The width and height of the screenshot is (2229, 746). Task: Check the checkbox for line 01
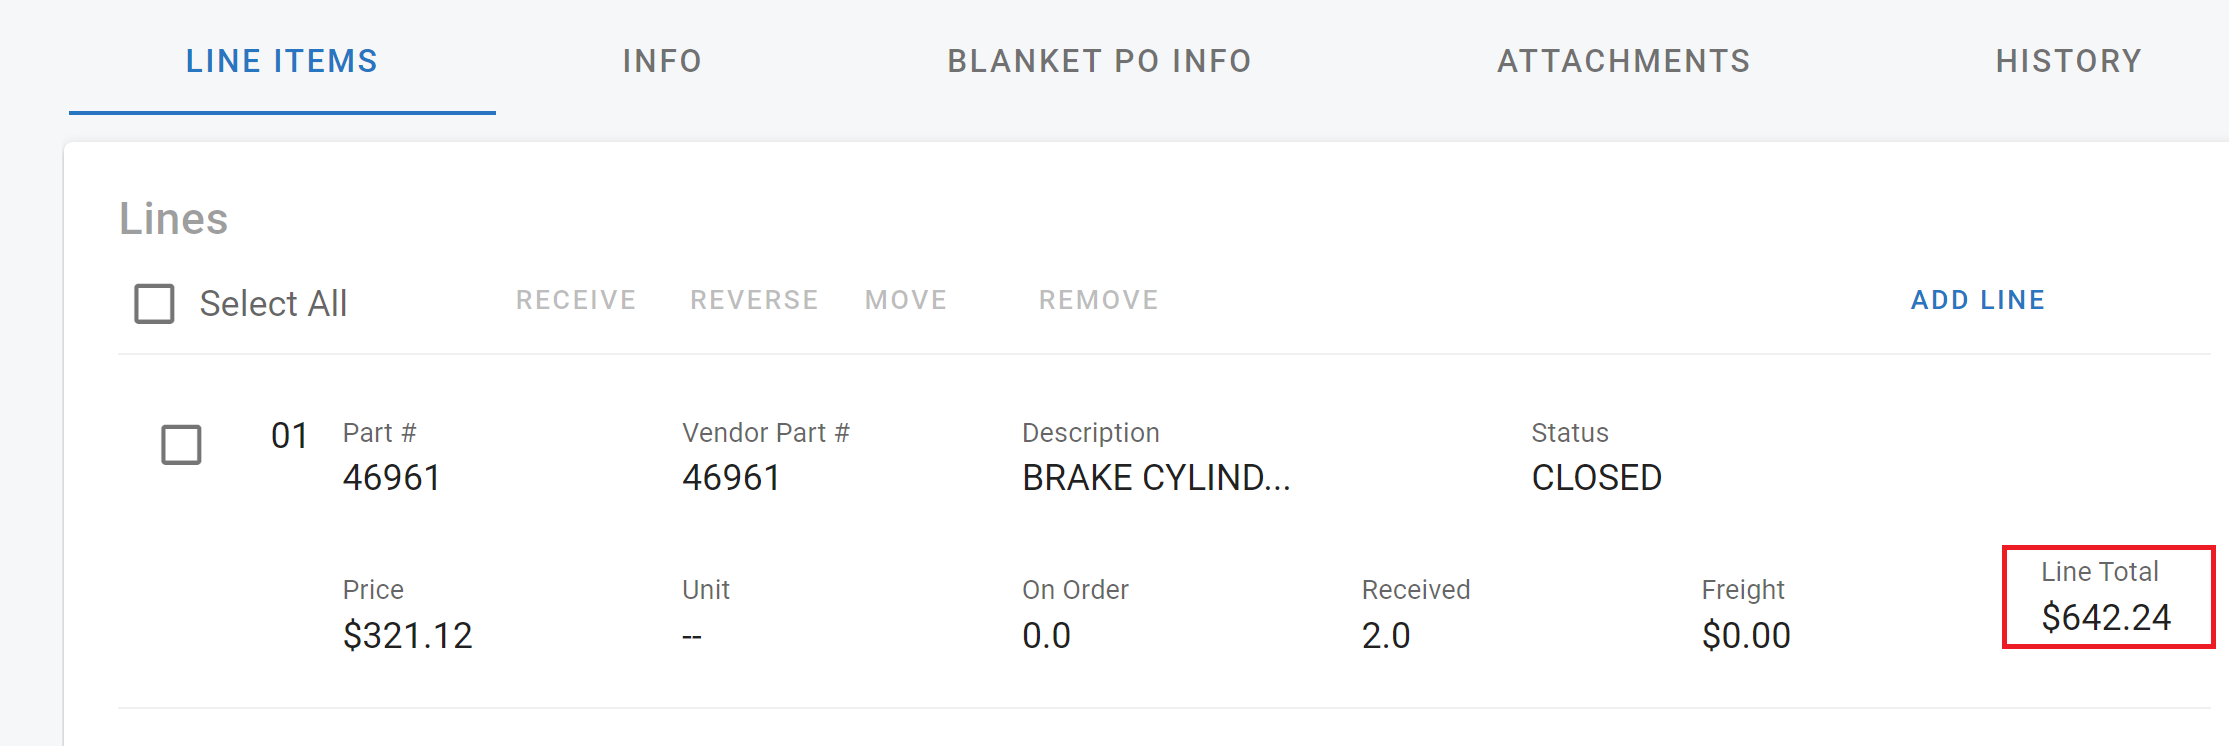coord(182,444)
